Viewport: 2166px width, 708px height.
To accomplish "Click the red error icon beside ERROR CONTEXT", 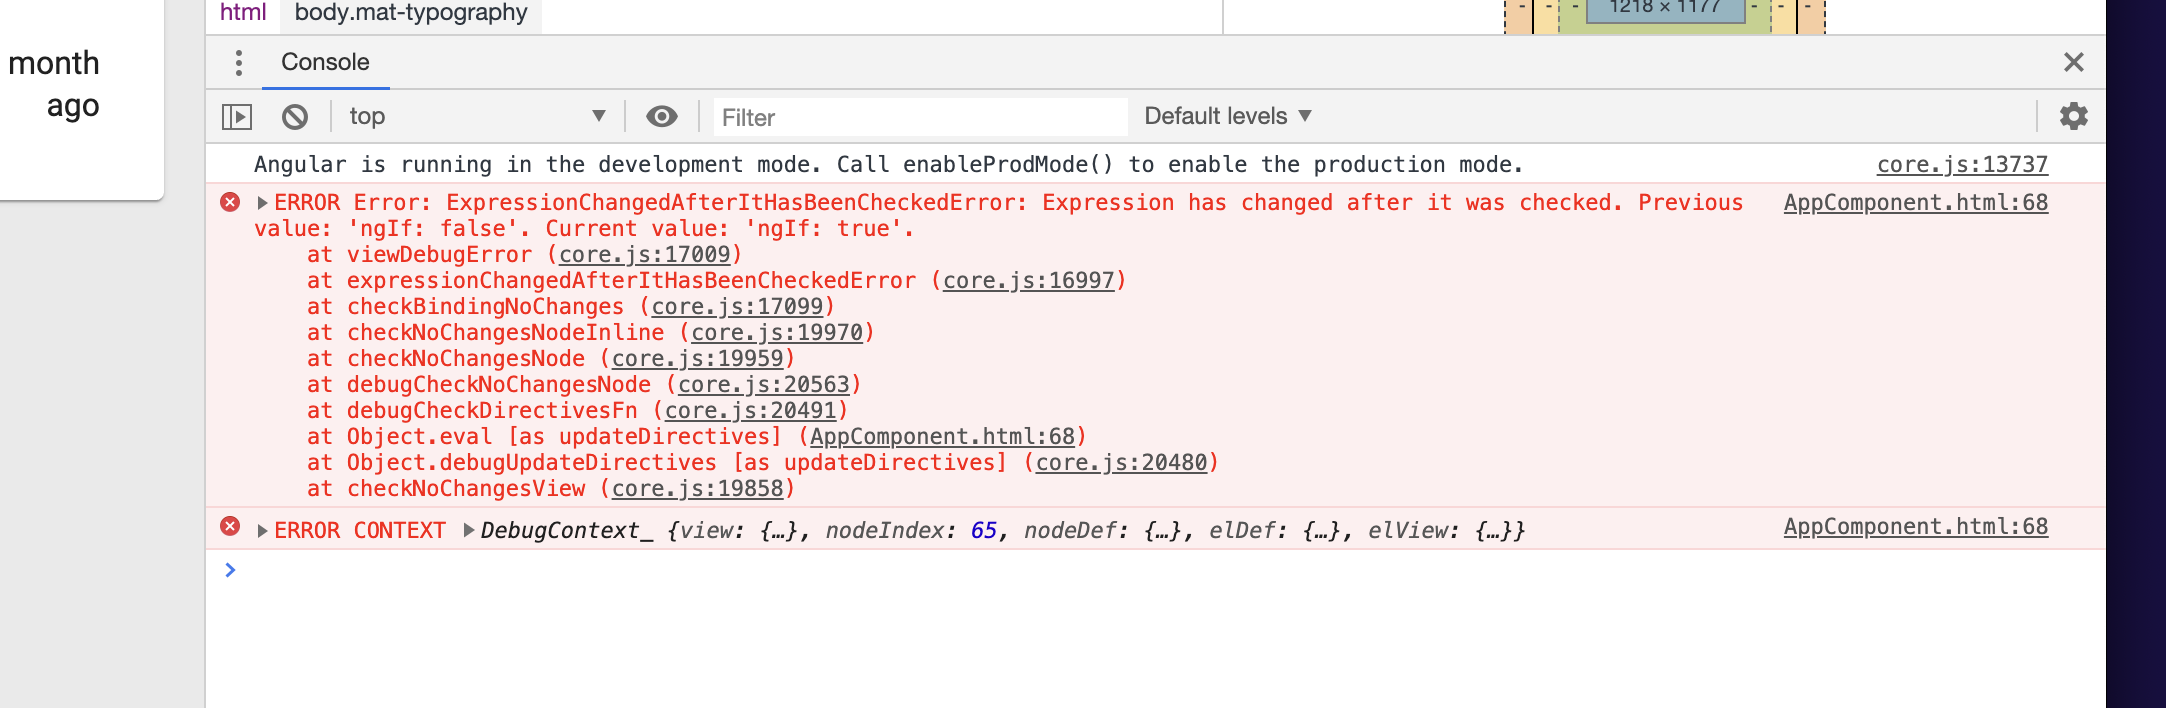I will (x=230, y=526).
